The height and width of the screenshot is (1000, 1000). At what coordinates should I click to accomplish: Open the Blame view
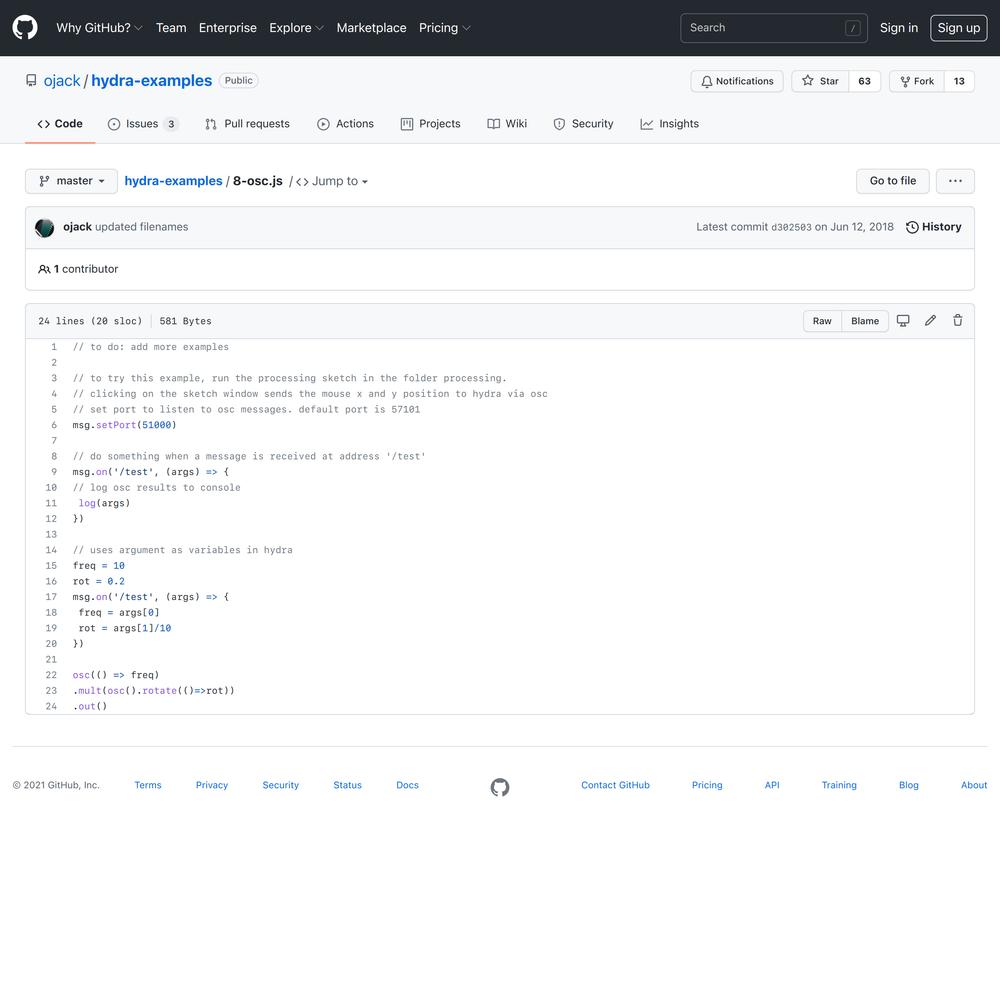(865, 321)
